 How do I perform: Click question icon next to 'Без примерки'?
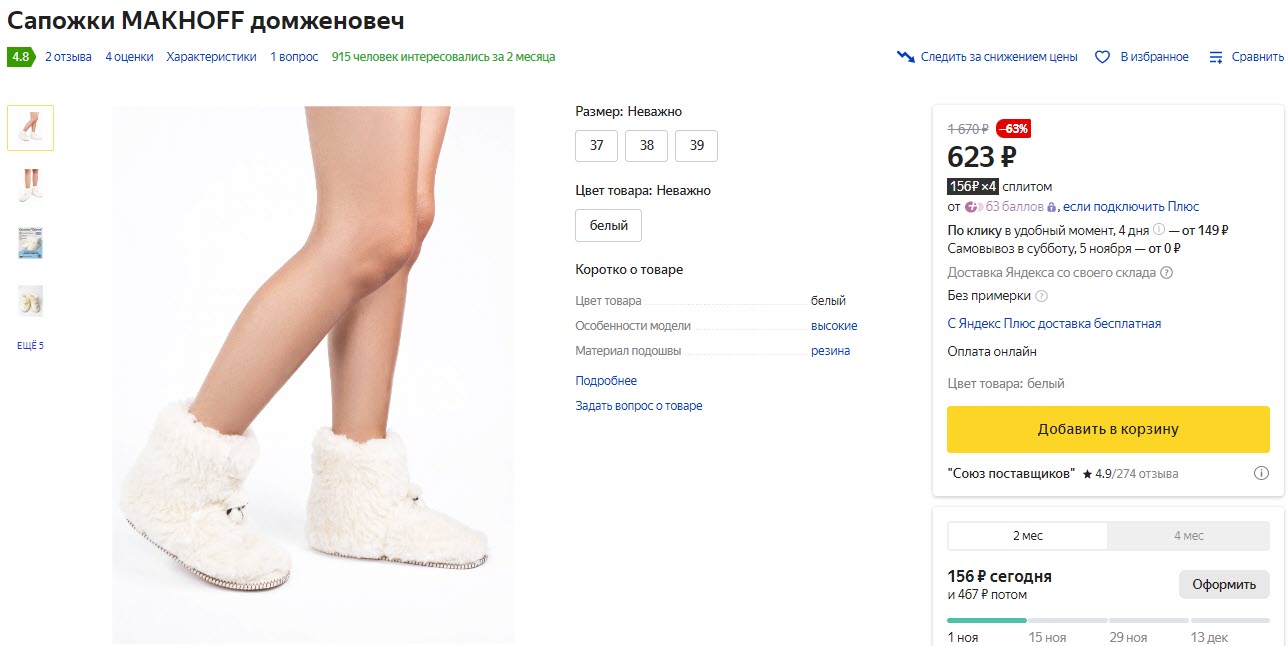tap(1041, 296)
